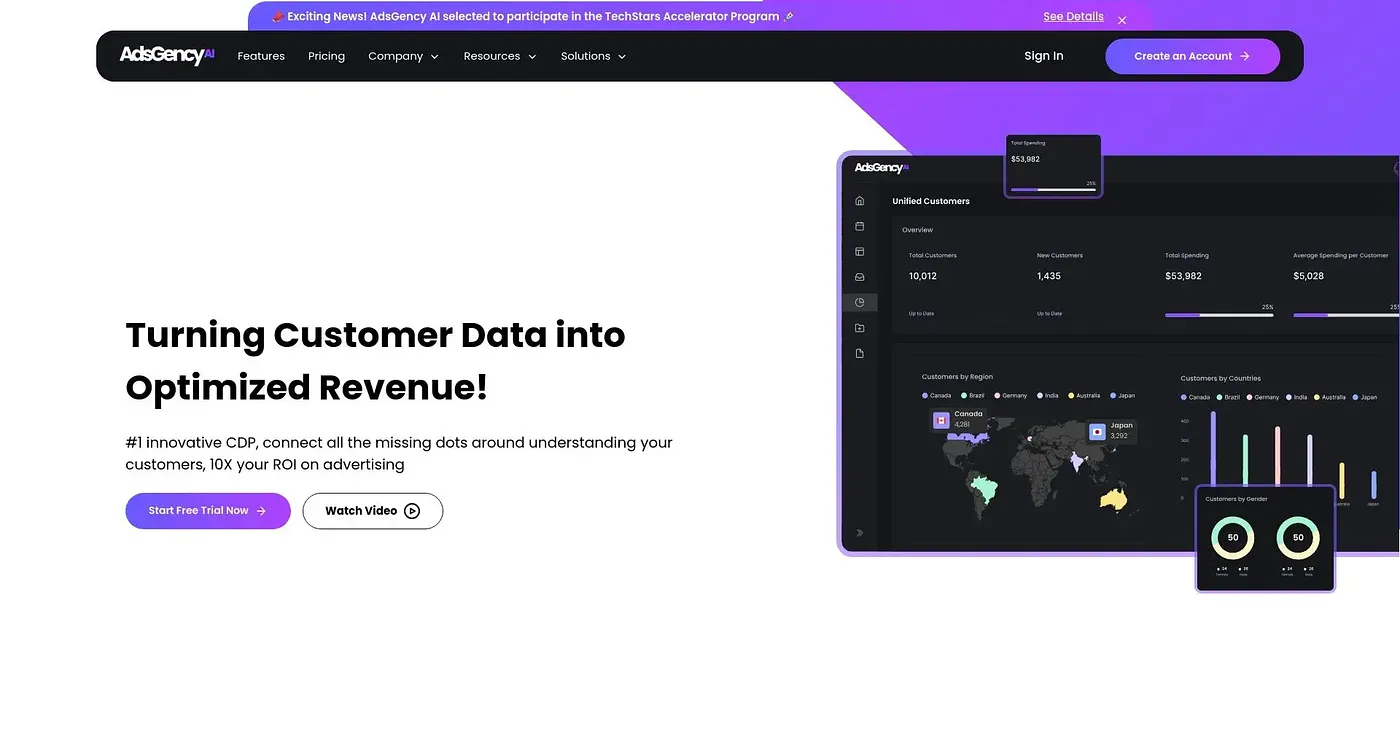The image size is (1400, 729).
Task: Open the See Details link in the banner
Action: pyautogui.click(x=1073, y=17)
